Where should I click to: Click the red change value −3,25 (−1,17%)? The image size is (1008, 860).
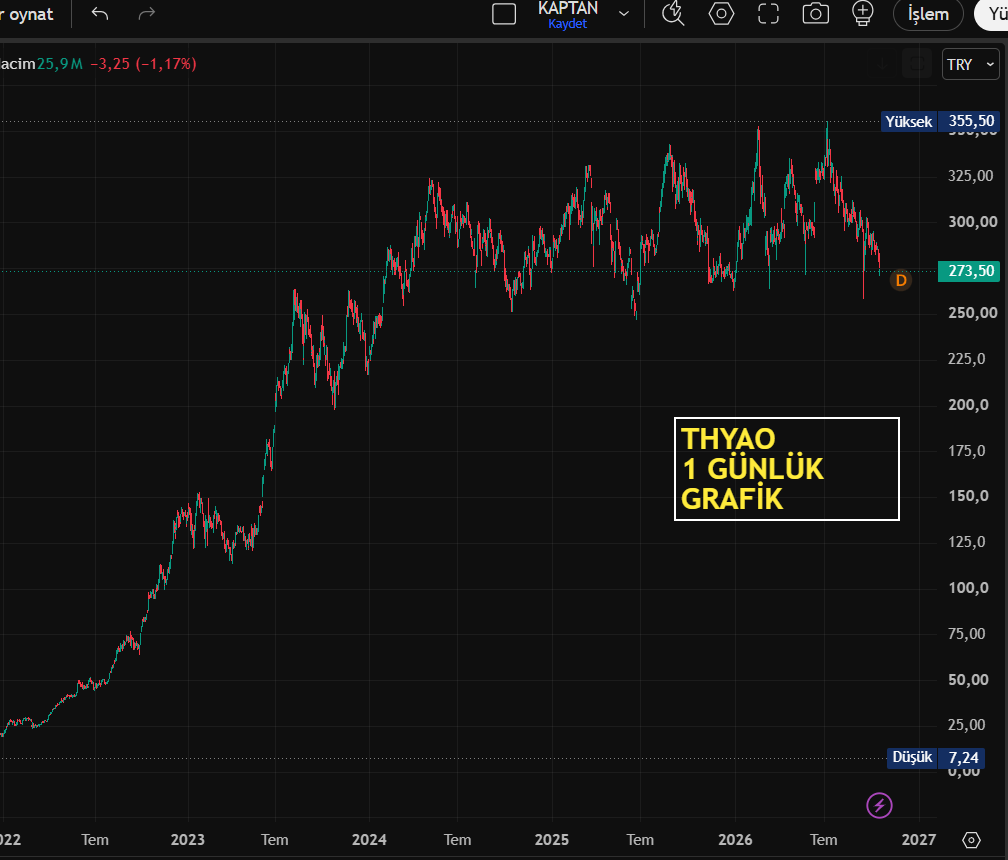pyautogui.click(x=143, y=64)
